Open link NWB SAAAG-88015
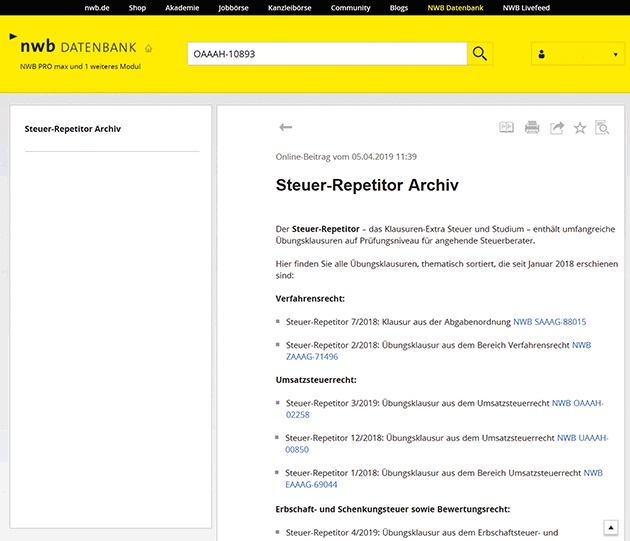Viewport: 630px width, 541px height. (x=549, y=322)
